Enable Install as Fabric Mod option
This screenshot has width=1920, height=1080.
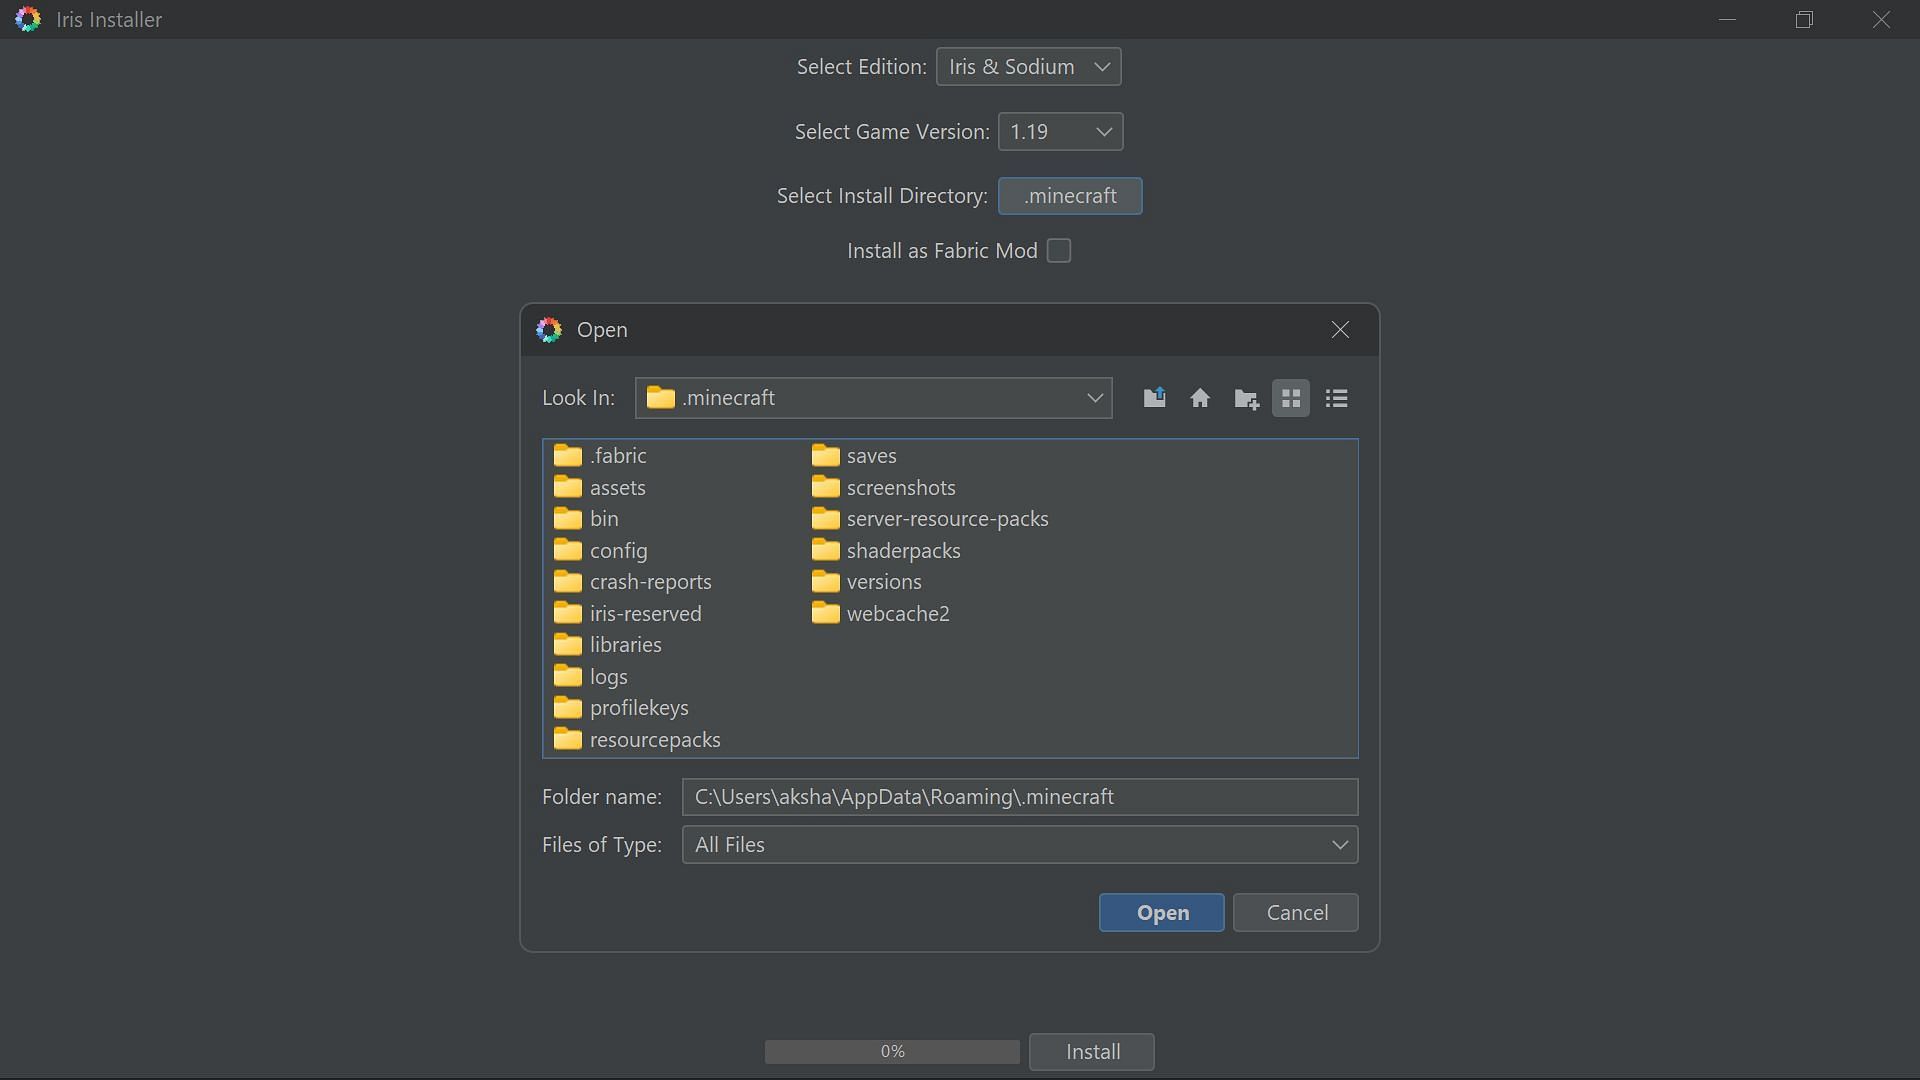tap(1059, 251)
